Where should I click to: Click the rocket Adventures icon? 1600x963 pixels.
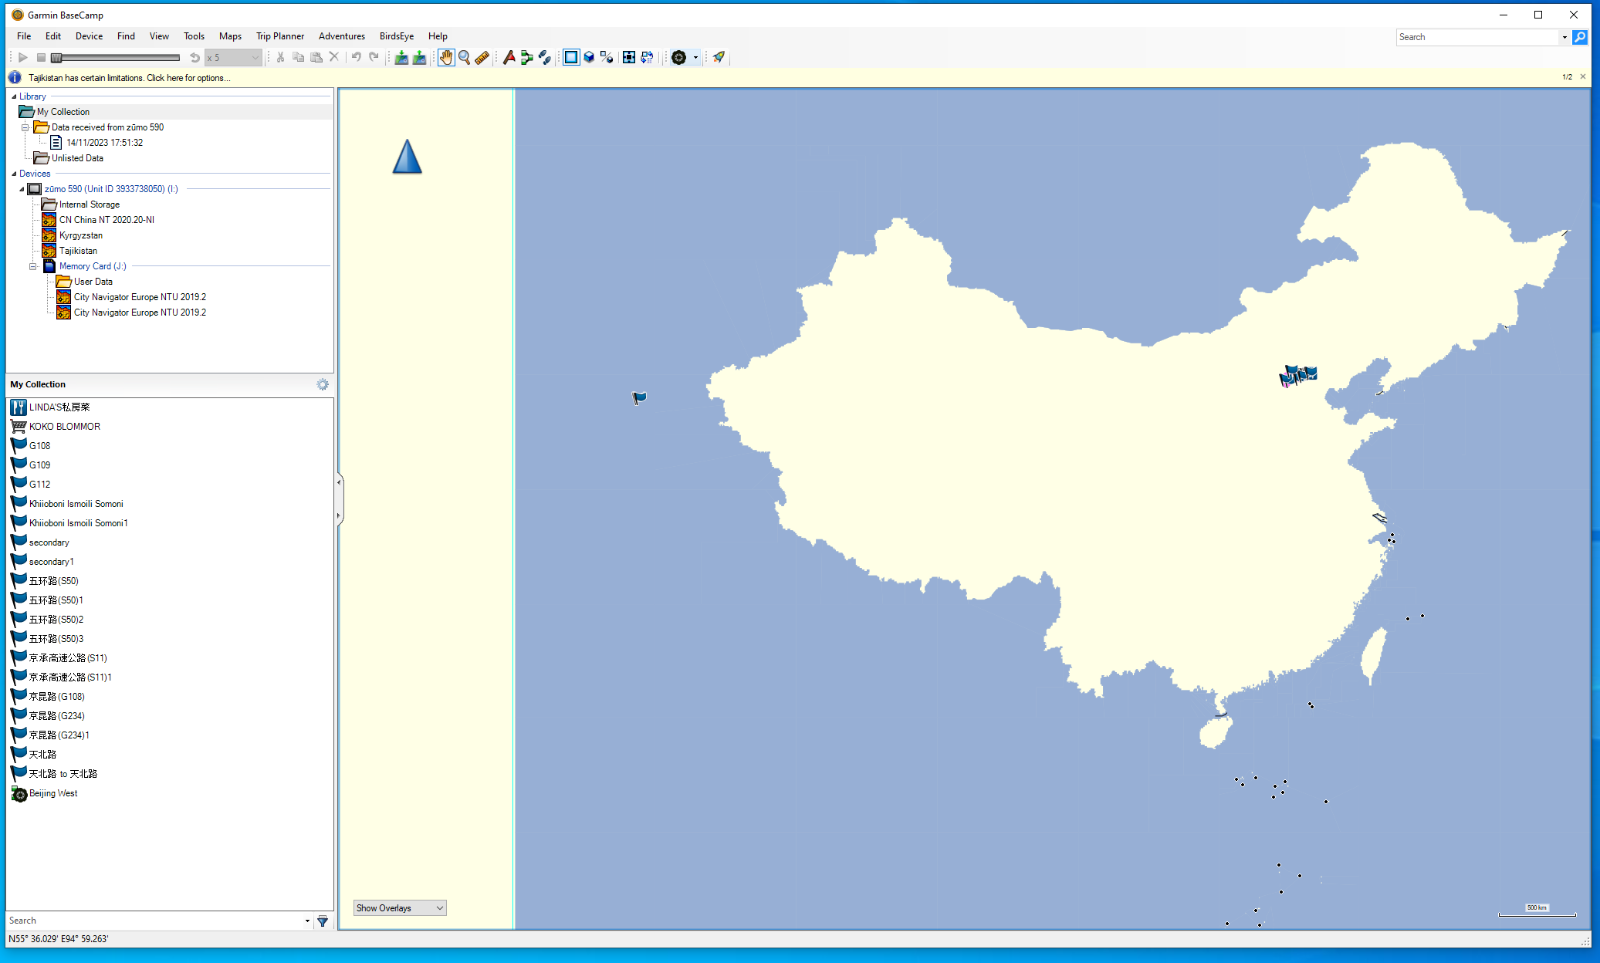[x=719, y=57]
